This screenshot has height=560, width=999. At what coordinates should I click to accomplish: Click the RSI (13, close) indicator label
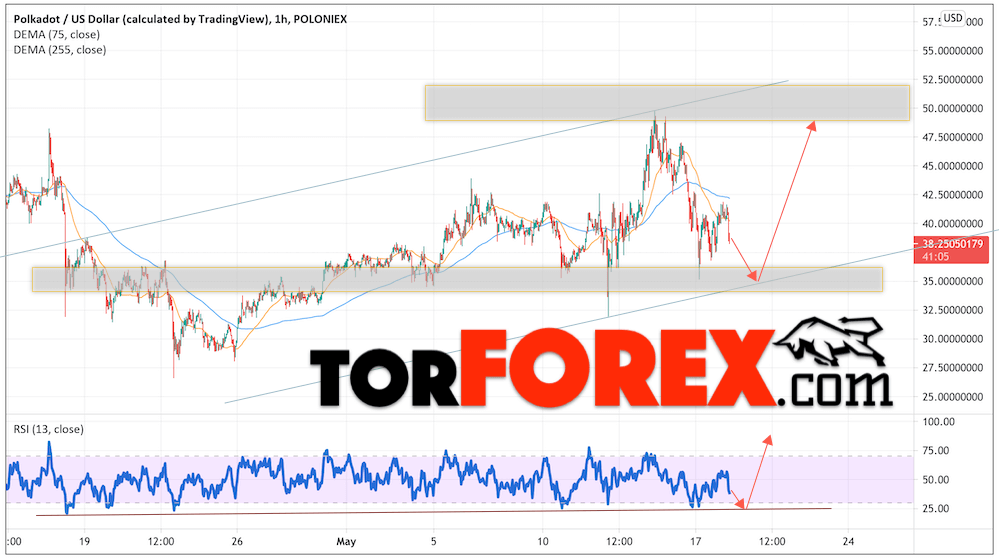(x=48, y=429)
